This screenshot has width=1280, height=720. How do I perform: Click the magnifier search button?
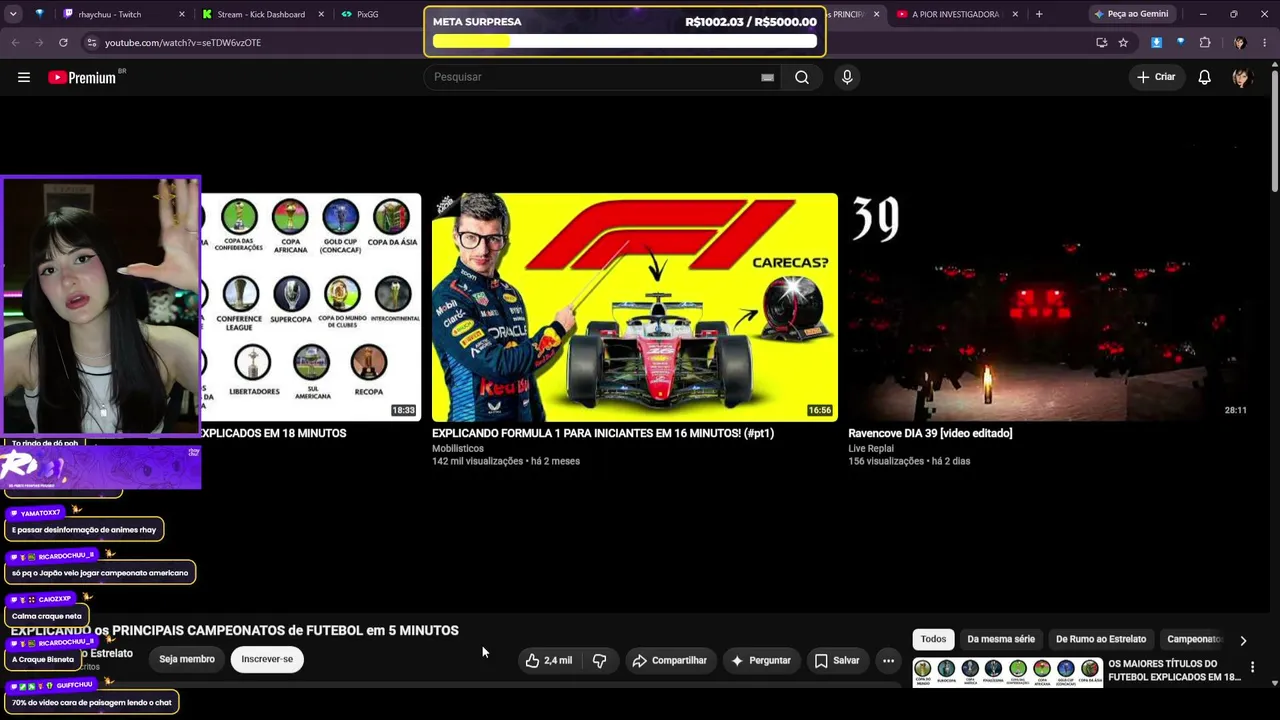pyautogui.click(x=802, y=77)
